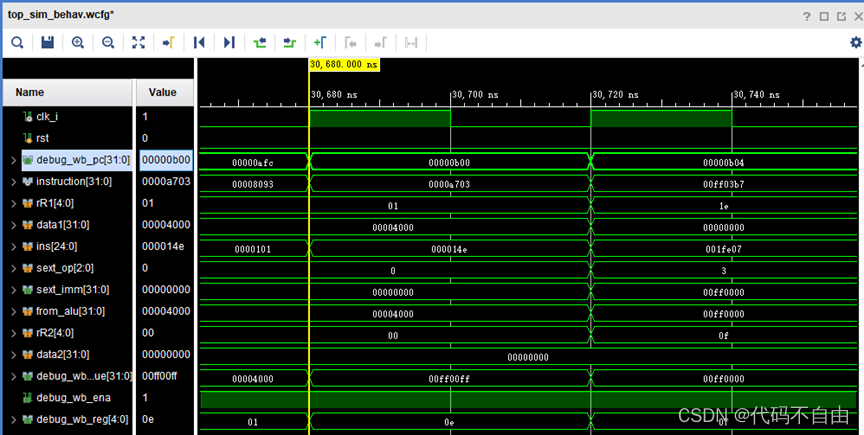Image resolution: width=864 pixels, height=435 pixels.
Task: Click the 30,740 ns ruler mark
Action: click(x=757, y=95)
